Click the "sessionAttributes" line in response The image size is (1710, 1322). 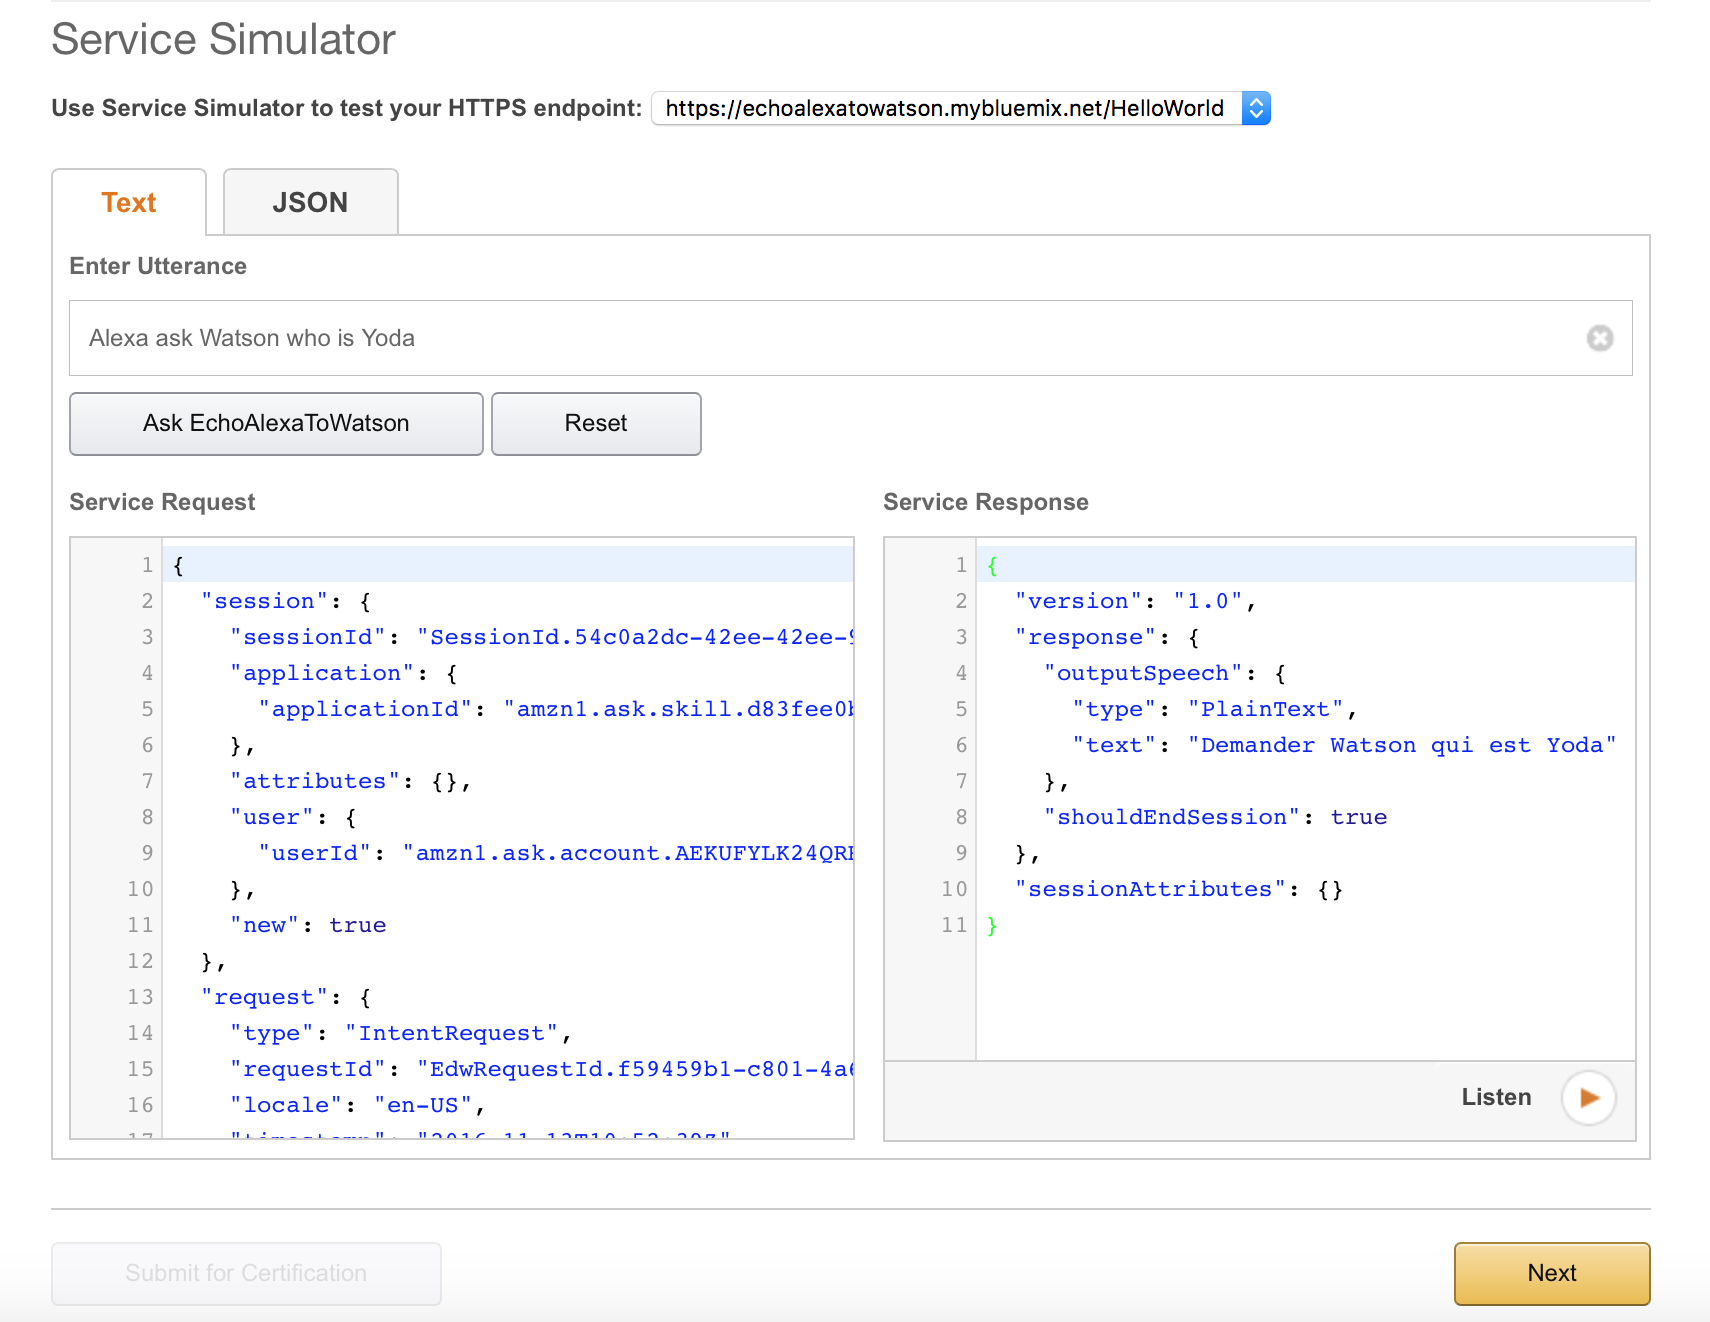pyautogui.click(x=1179, y=889)
